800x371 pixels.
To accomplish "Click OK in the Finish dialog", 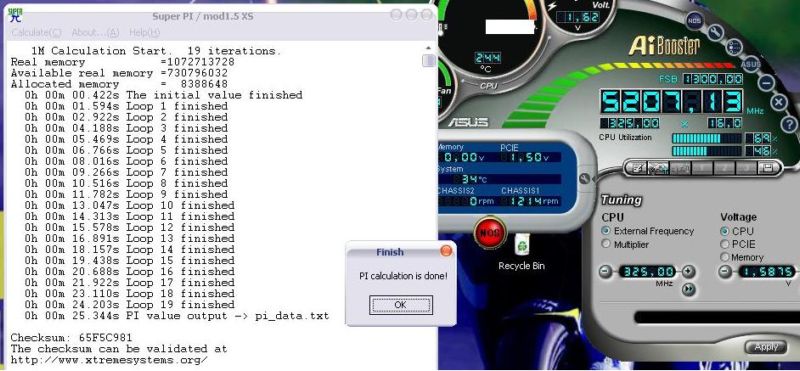I will click(401, 305).
